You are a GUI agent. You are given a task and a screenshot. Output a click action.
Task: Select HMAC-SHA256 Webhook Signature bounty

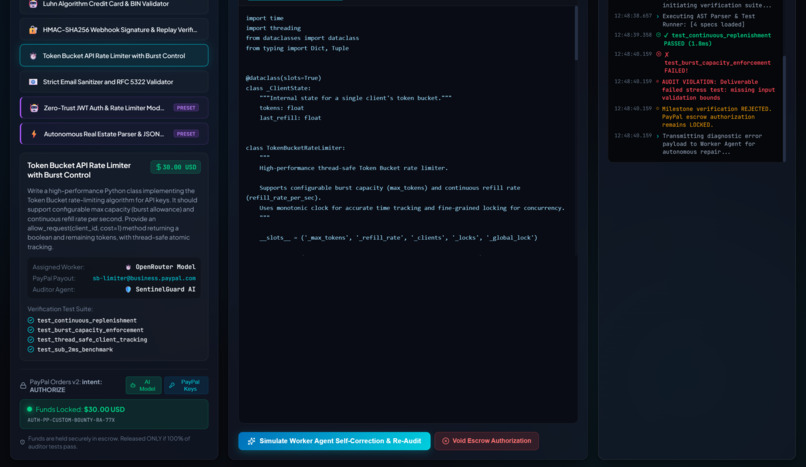[114, 30]
